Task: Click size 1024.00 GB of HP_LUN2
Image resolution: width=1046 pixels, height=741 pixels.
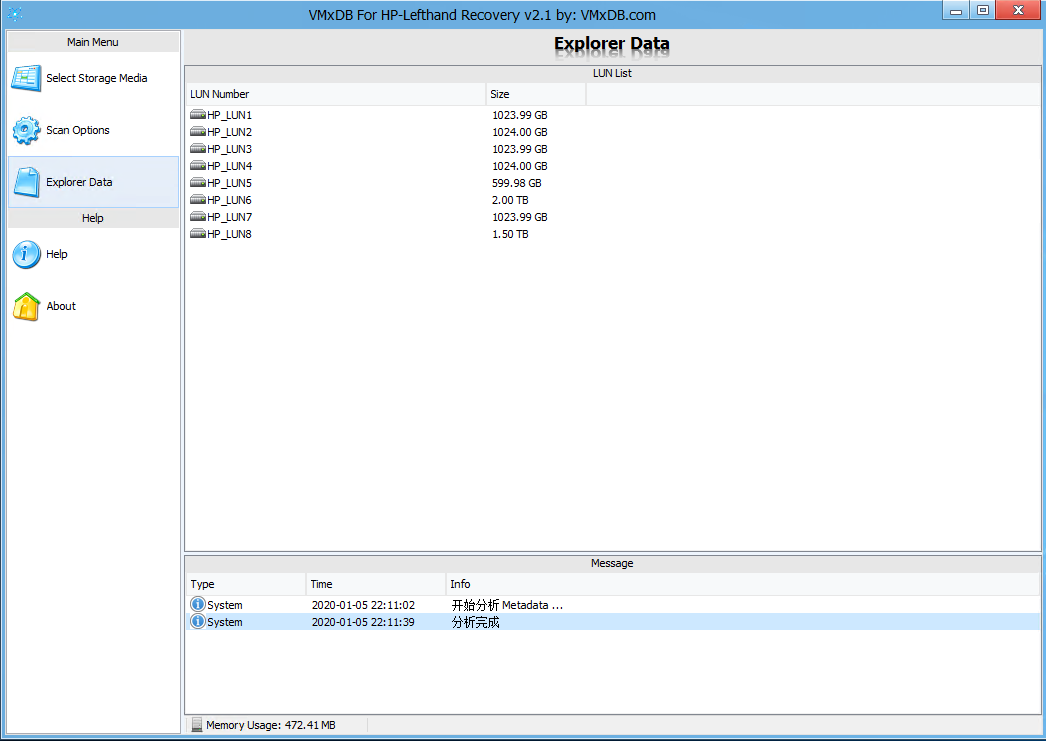Action: 520,132
